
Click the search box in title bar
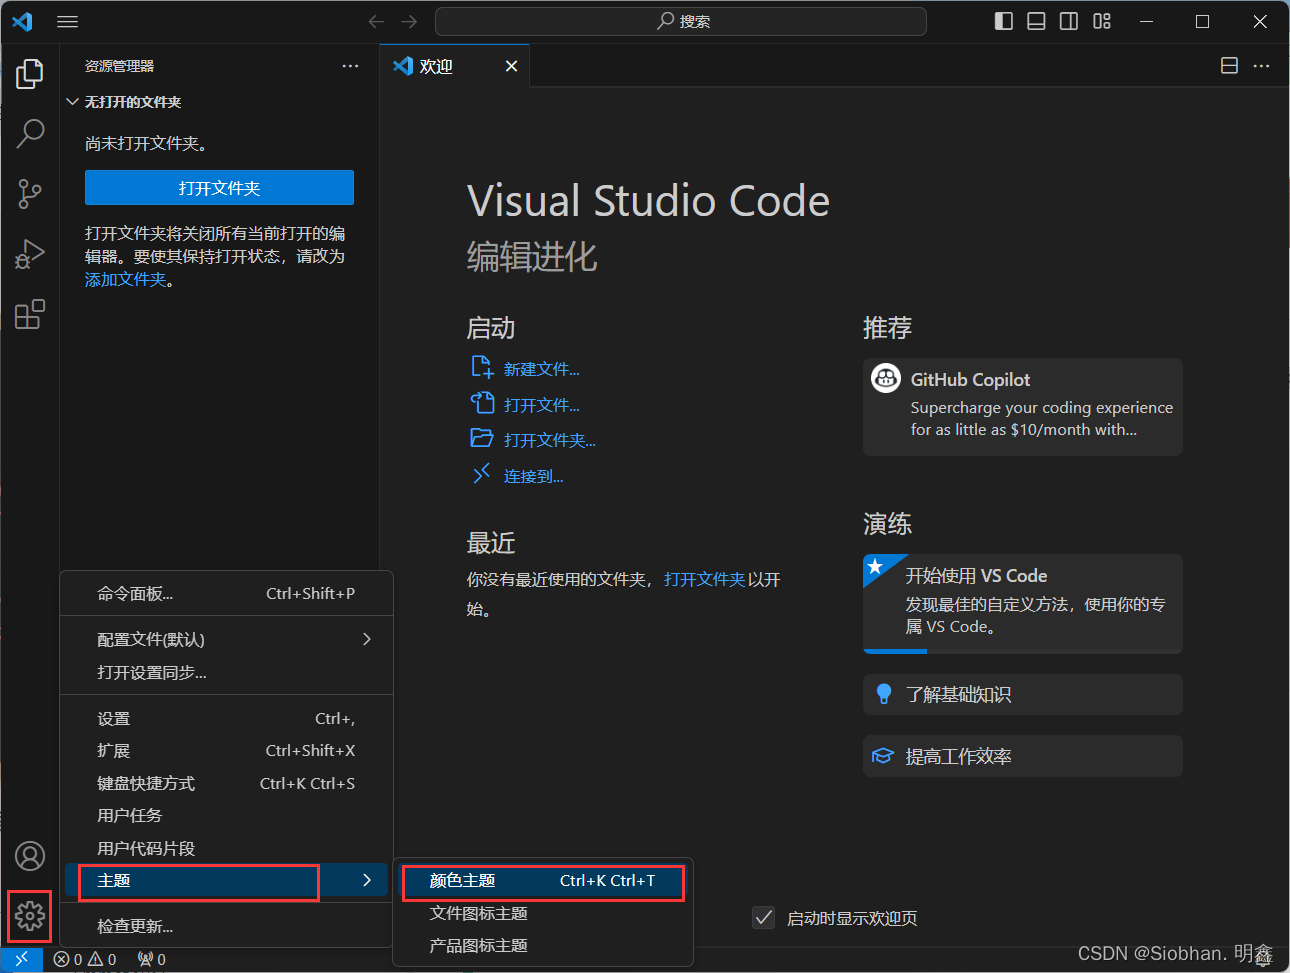coord(681,21)
